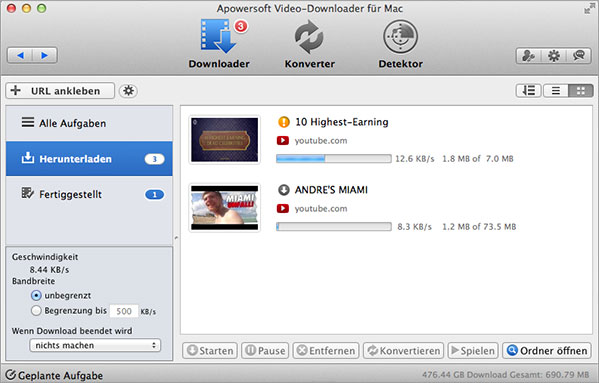Click the 10 Highest-Earning video thumbnail
Image resolution: width=599 pixels, height=383 pixels.
pos(225,140)
